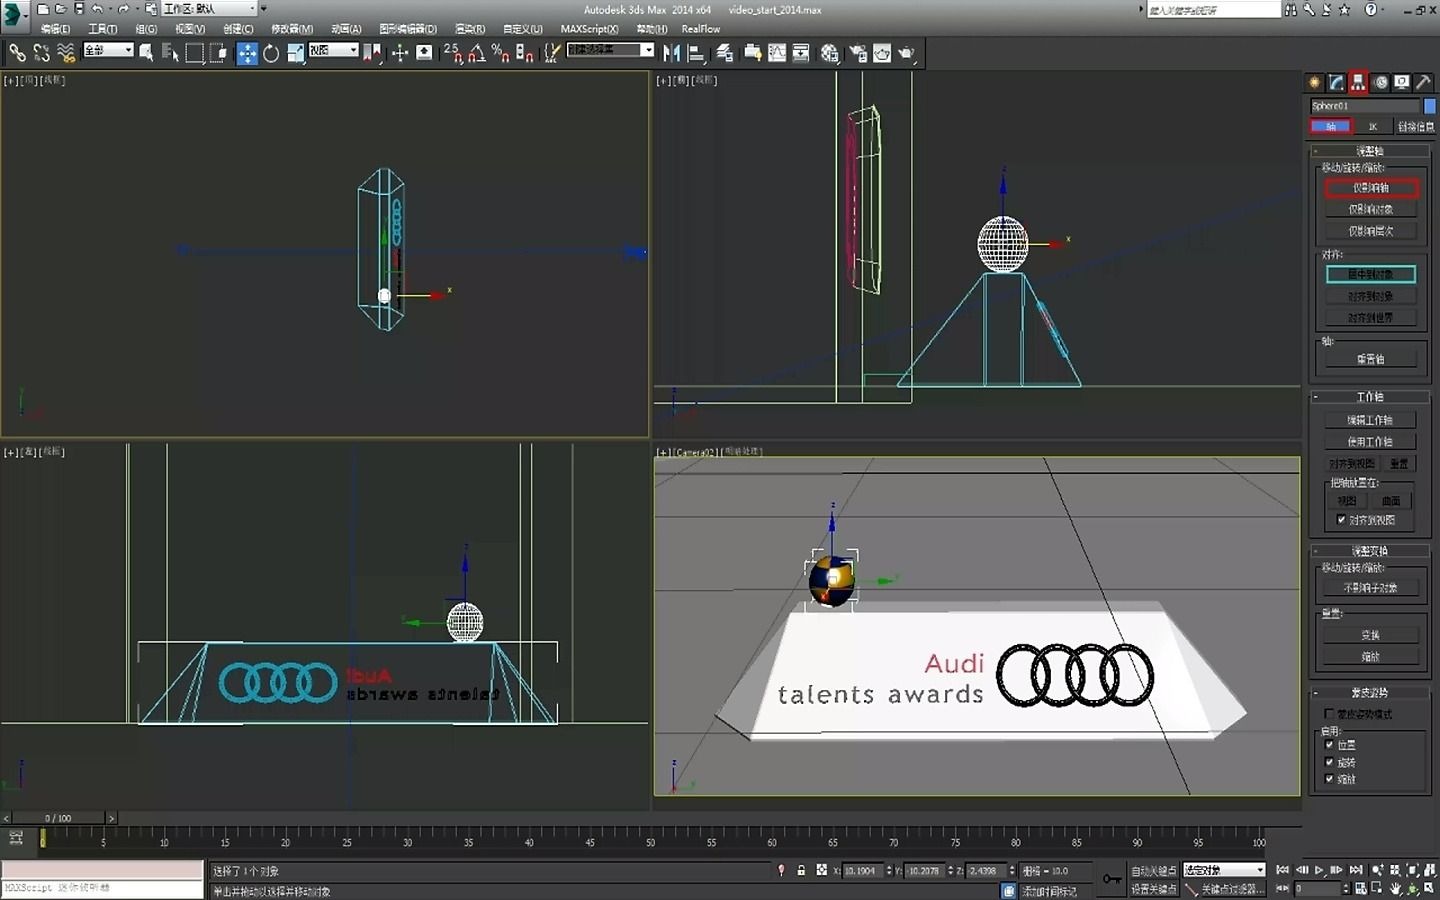Viewport: 1440px width, 900px height.
Task: Select the Link tool in main toolbar
Action: tap(17, 53)
